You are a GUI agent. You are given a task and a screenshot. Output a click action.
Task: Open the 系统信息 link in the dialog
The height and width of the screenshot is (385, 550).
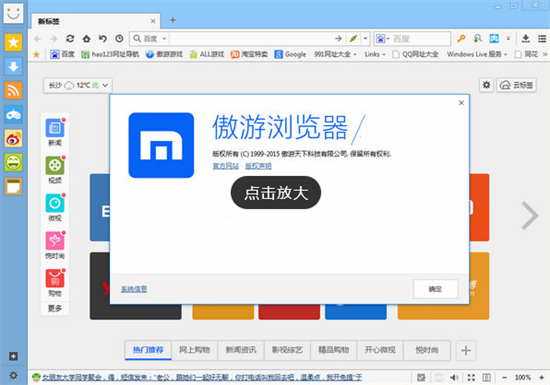[134, 289]
